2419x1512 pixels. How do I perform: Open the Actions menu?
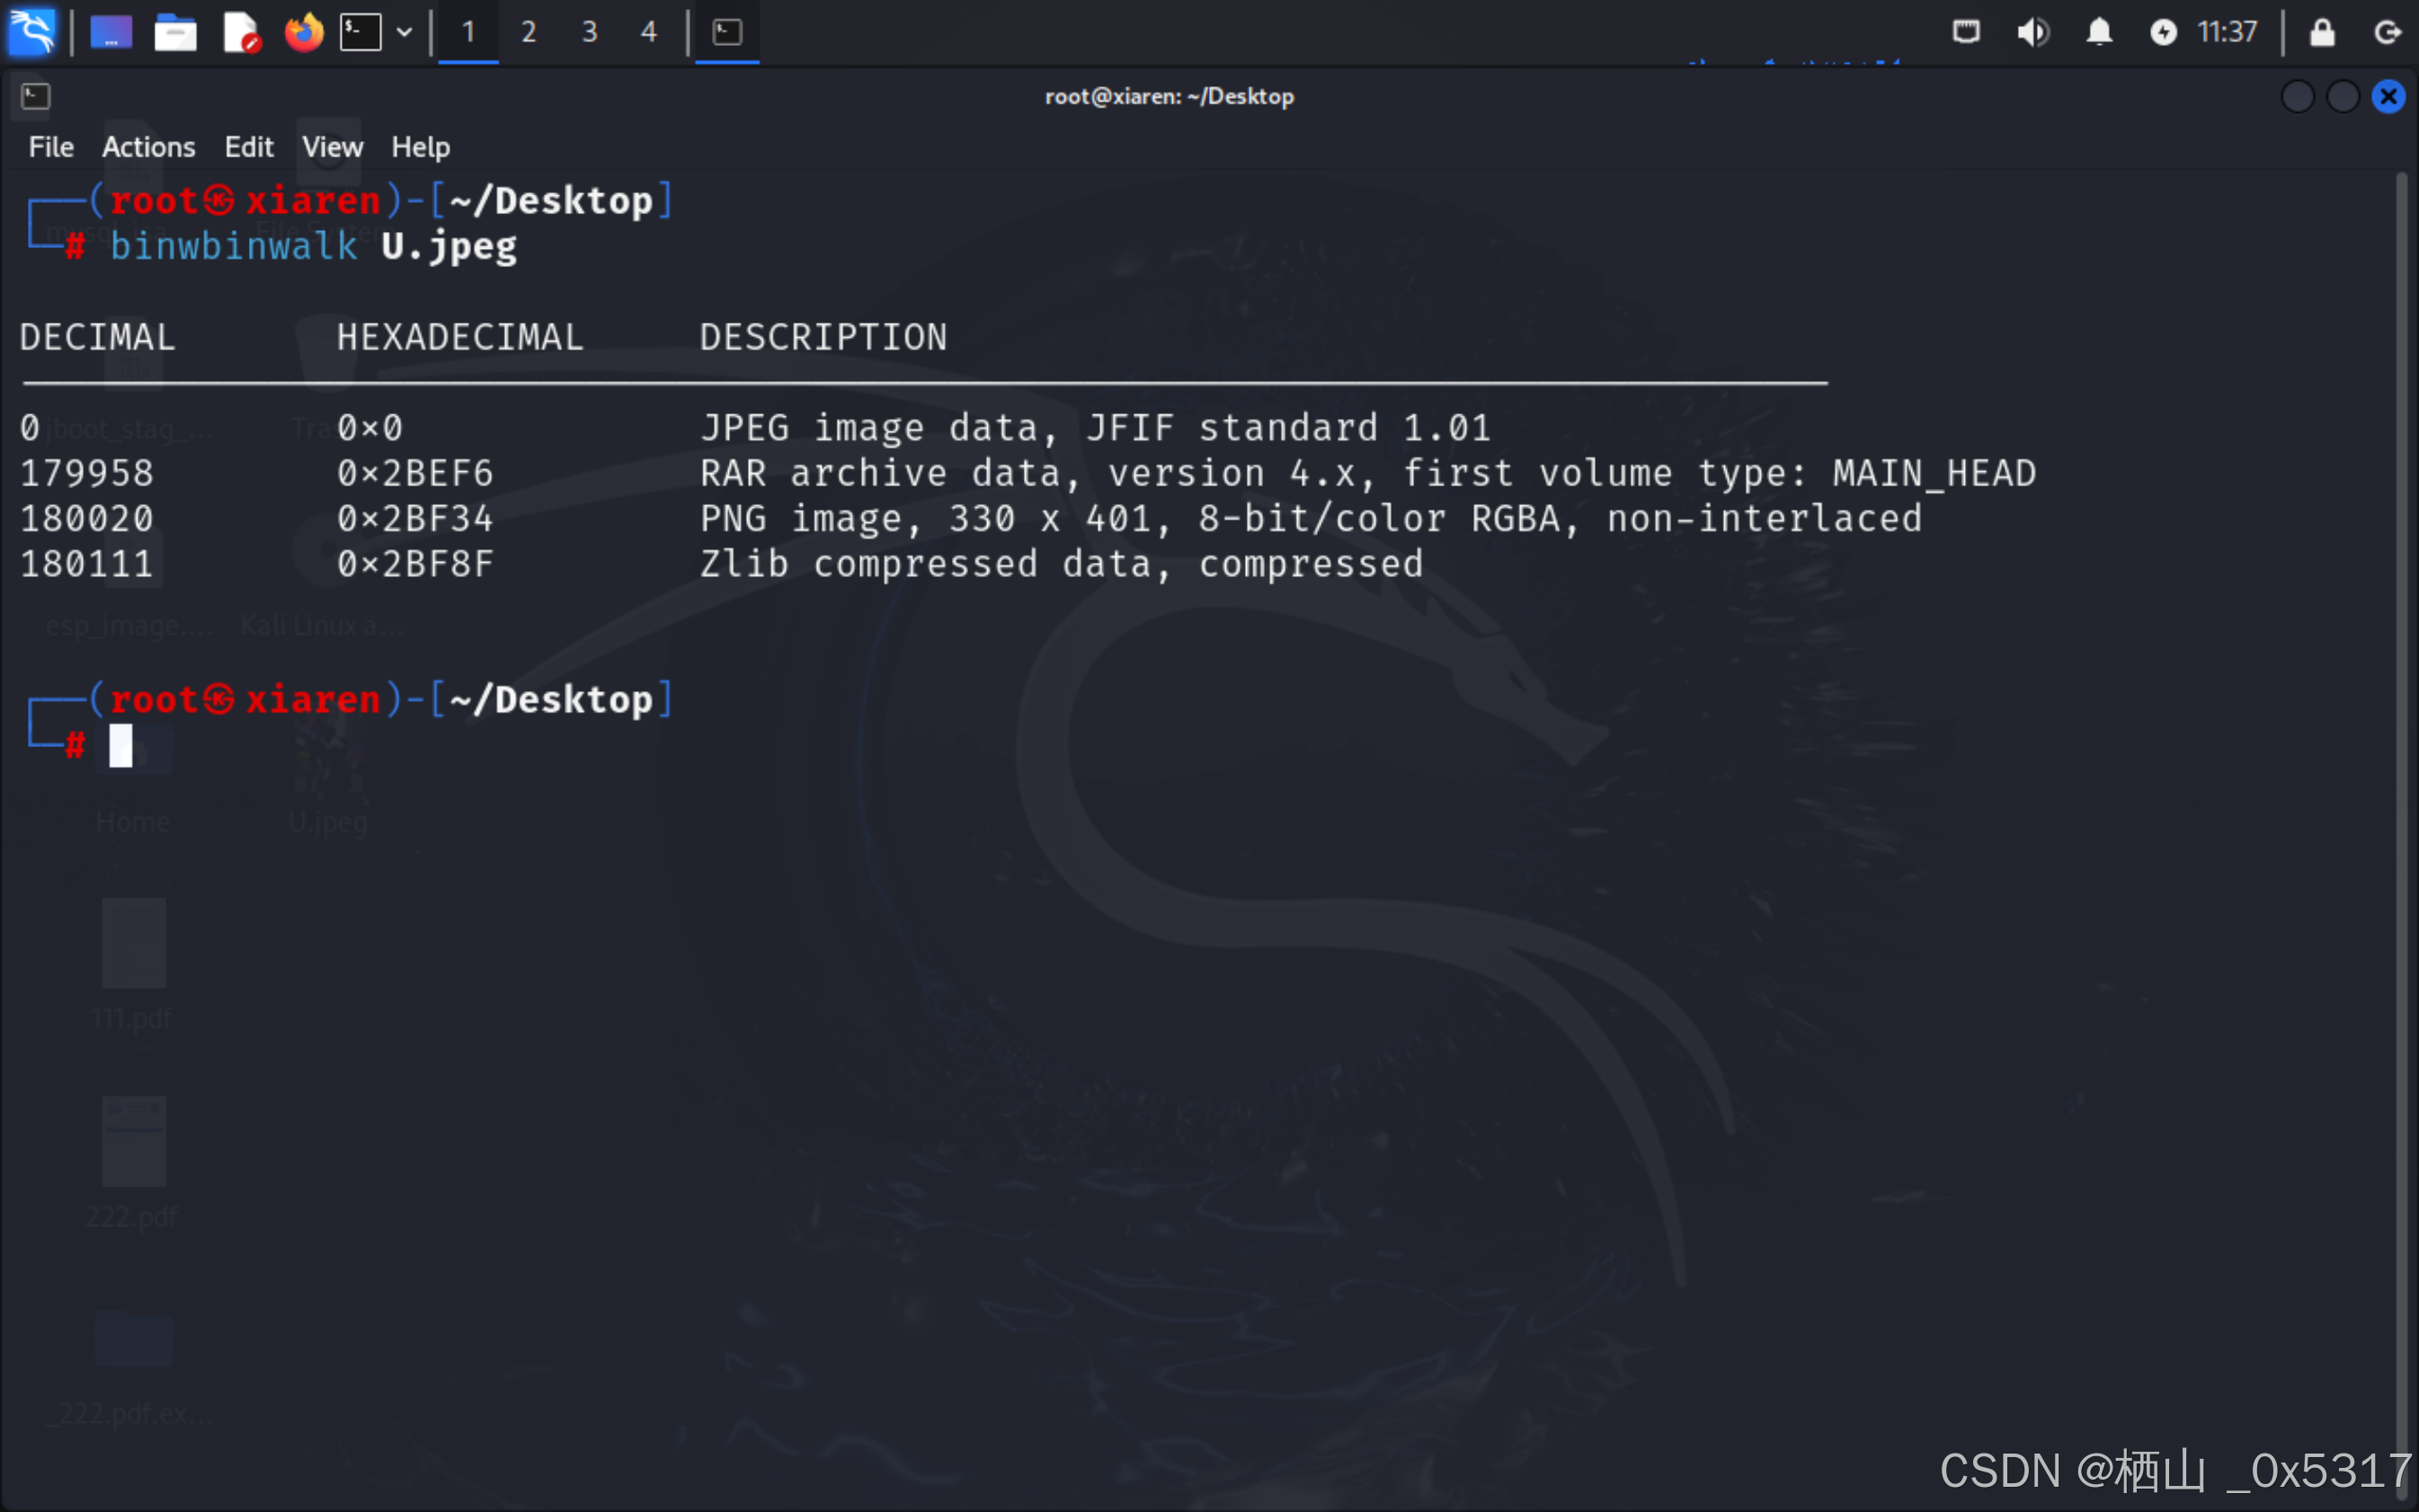(148, 147)
